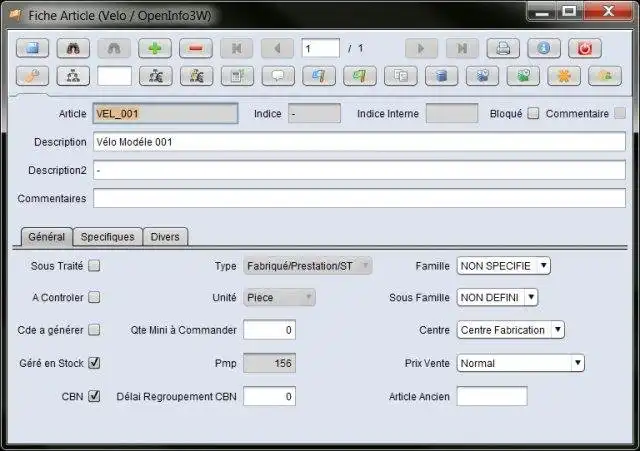This screenshot has width=640, height=451.
Task: Click the Commentaires text field
Action: click(359, 198)
